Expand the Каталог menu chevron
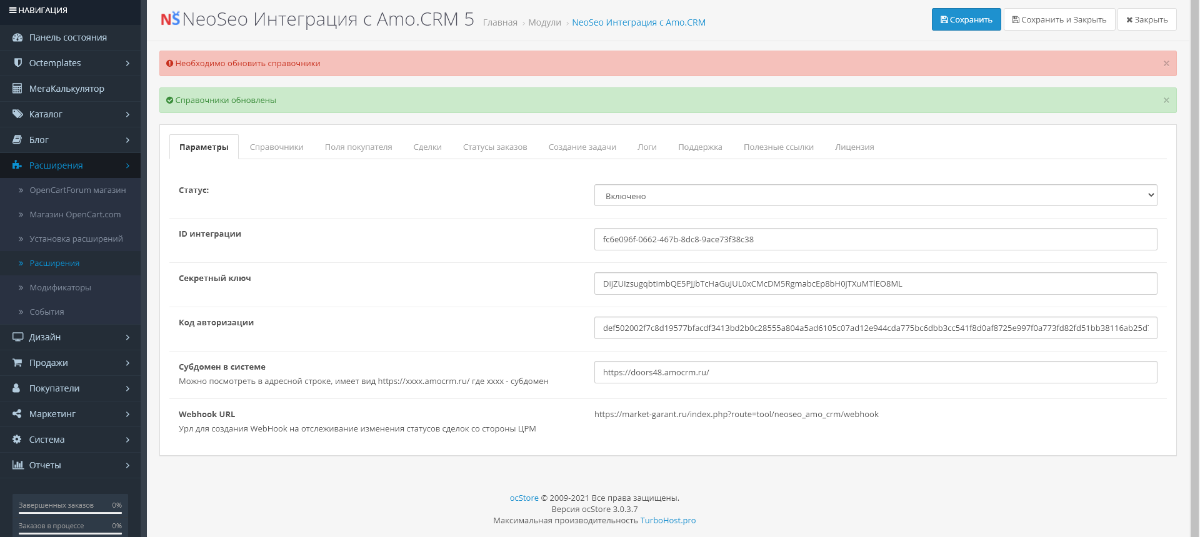1200x537 pixels. (128, 114)
